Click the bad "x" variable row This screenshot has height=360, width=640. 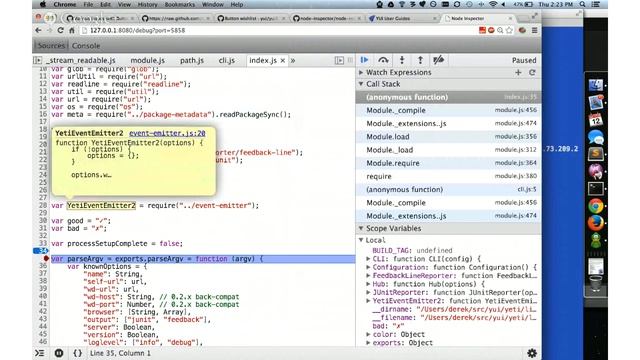(x=388, y=326)
